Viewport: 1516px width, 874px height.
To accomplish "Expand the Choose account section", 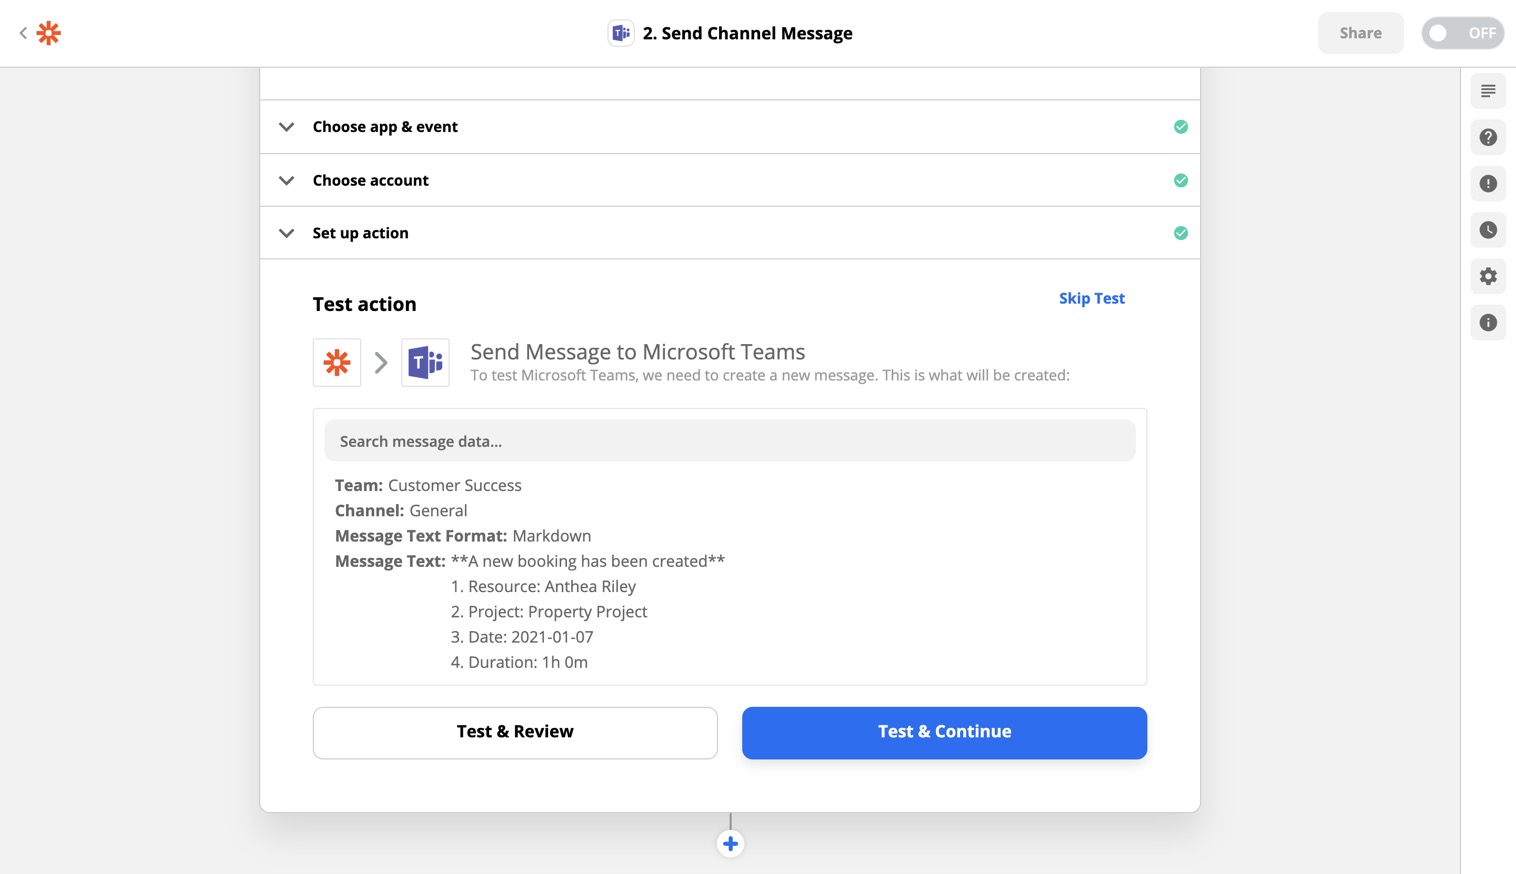I will (730, 180).
